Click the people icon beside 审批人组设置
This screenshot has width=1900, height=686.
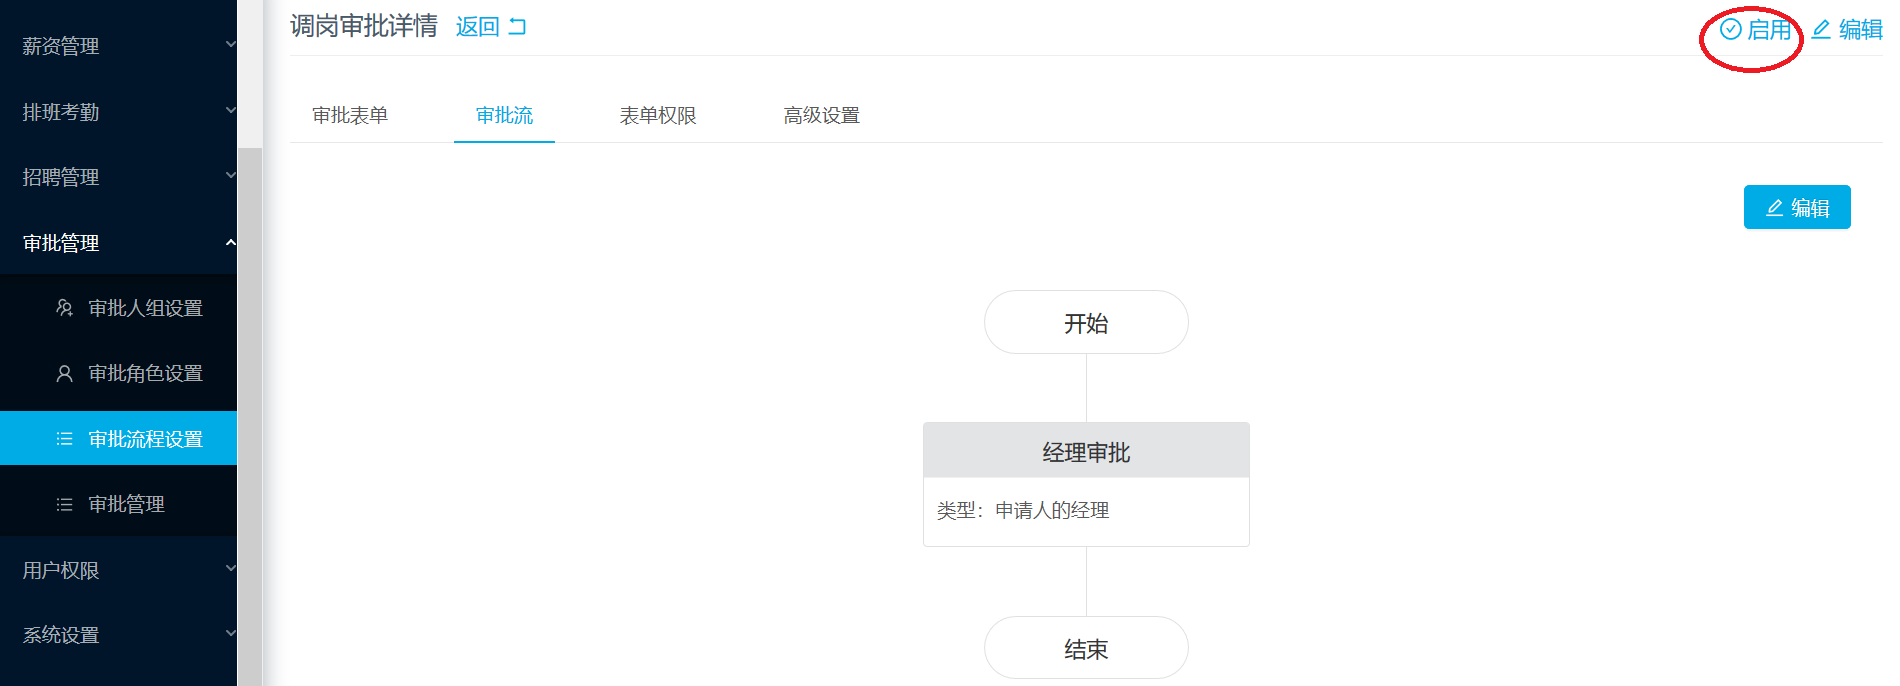pyautogui.click(x=65, y=308)
